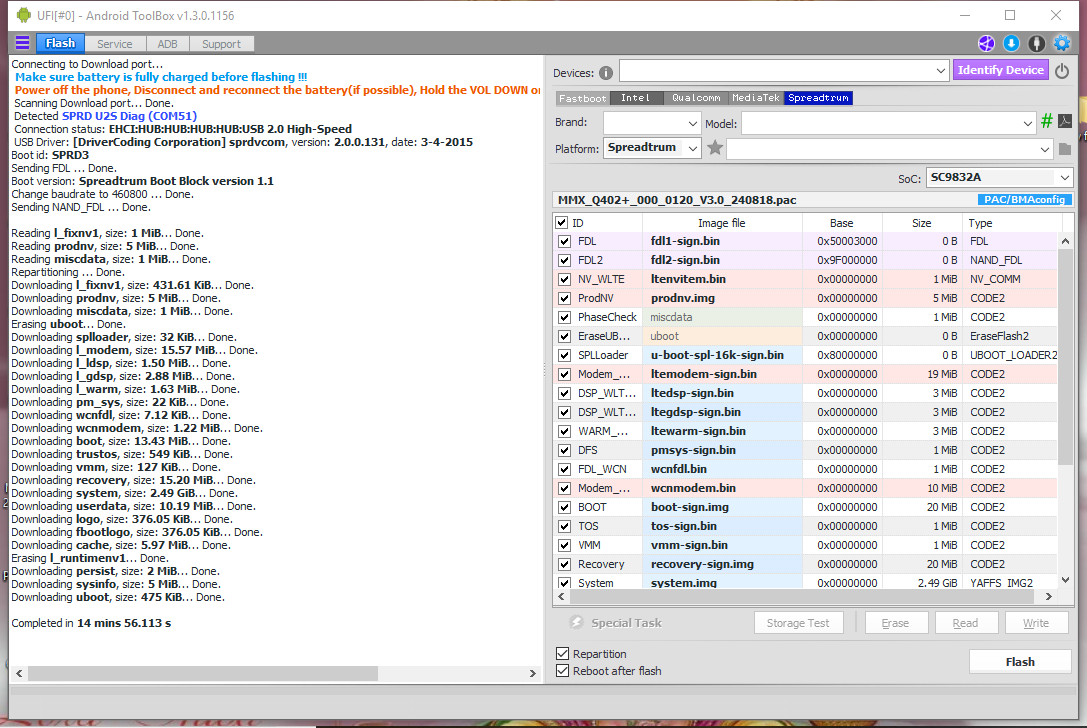Click the Type column header
The height and width of the screenshot is (728, 1087).
[x=1011, y=223]
